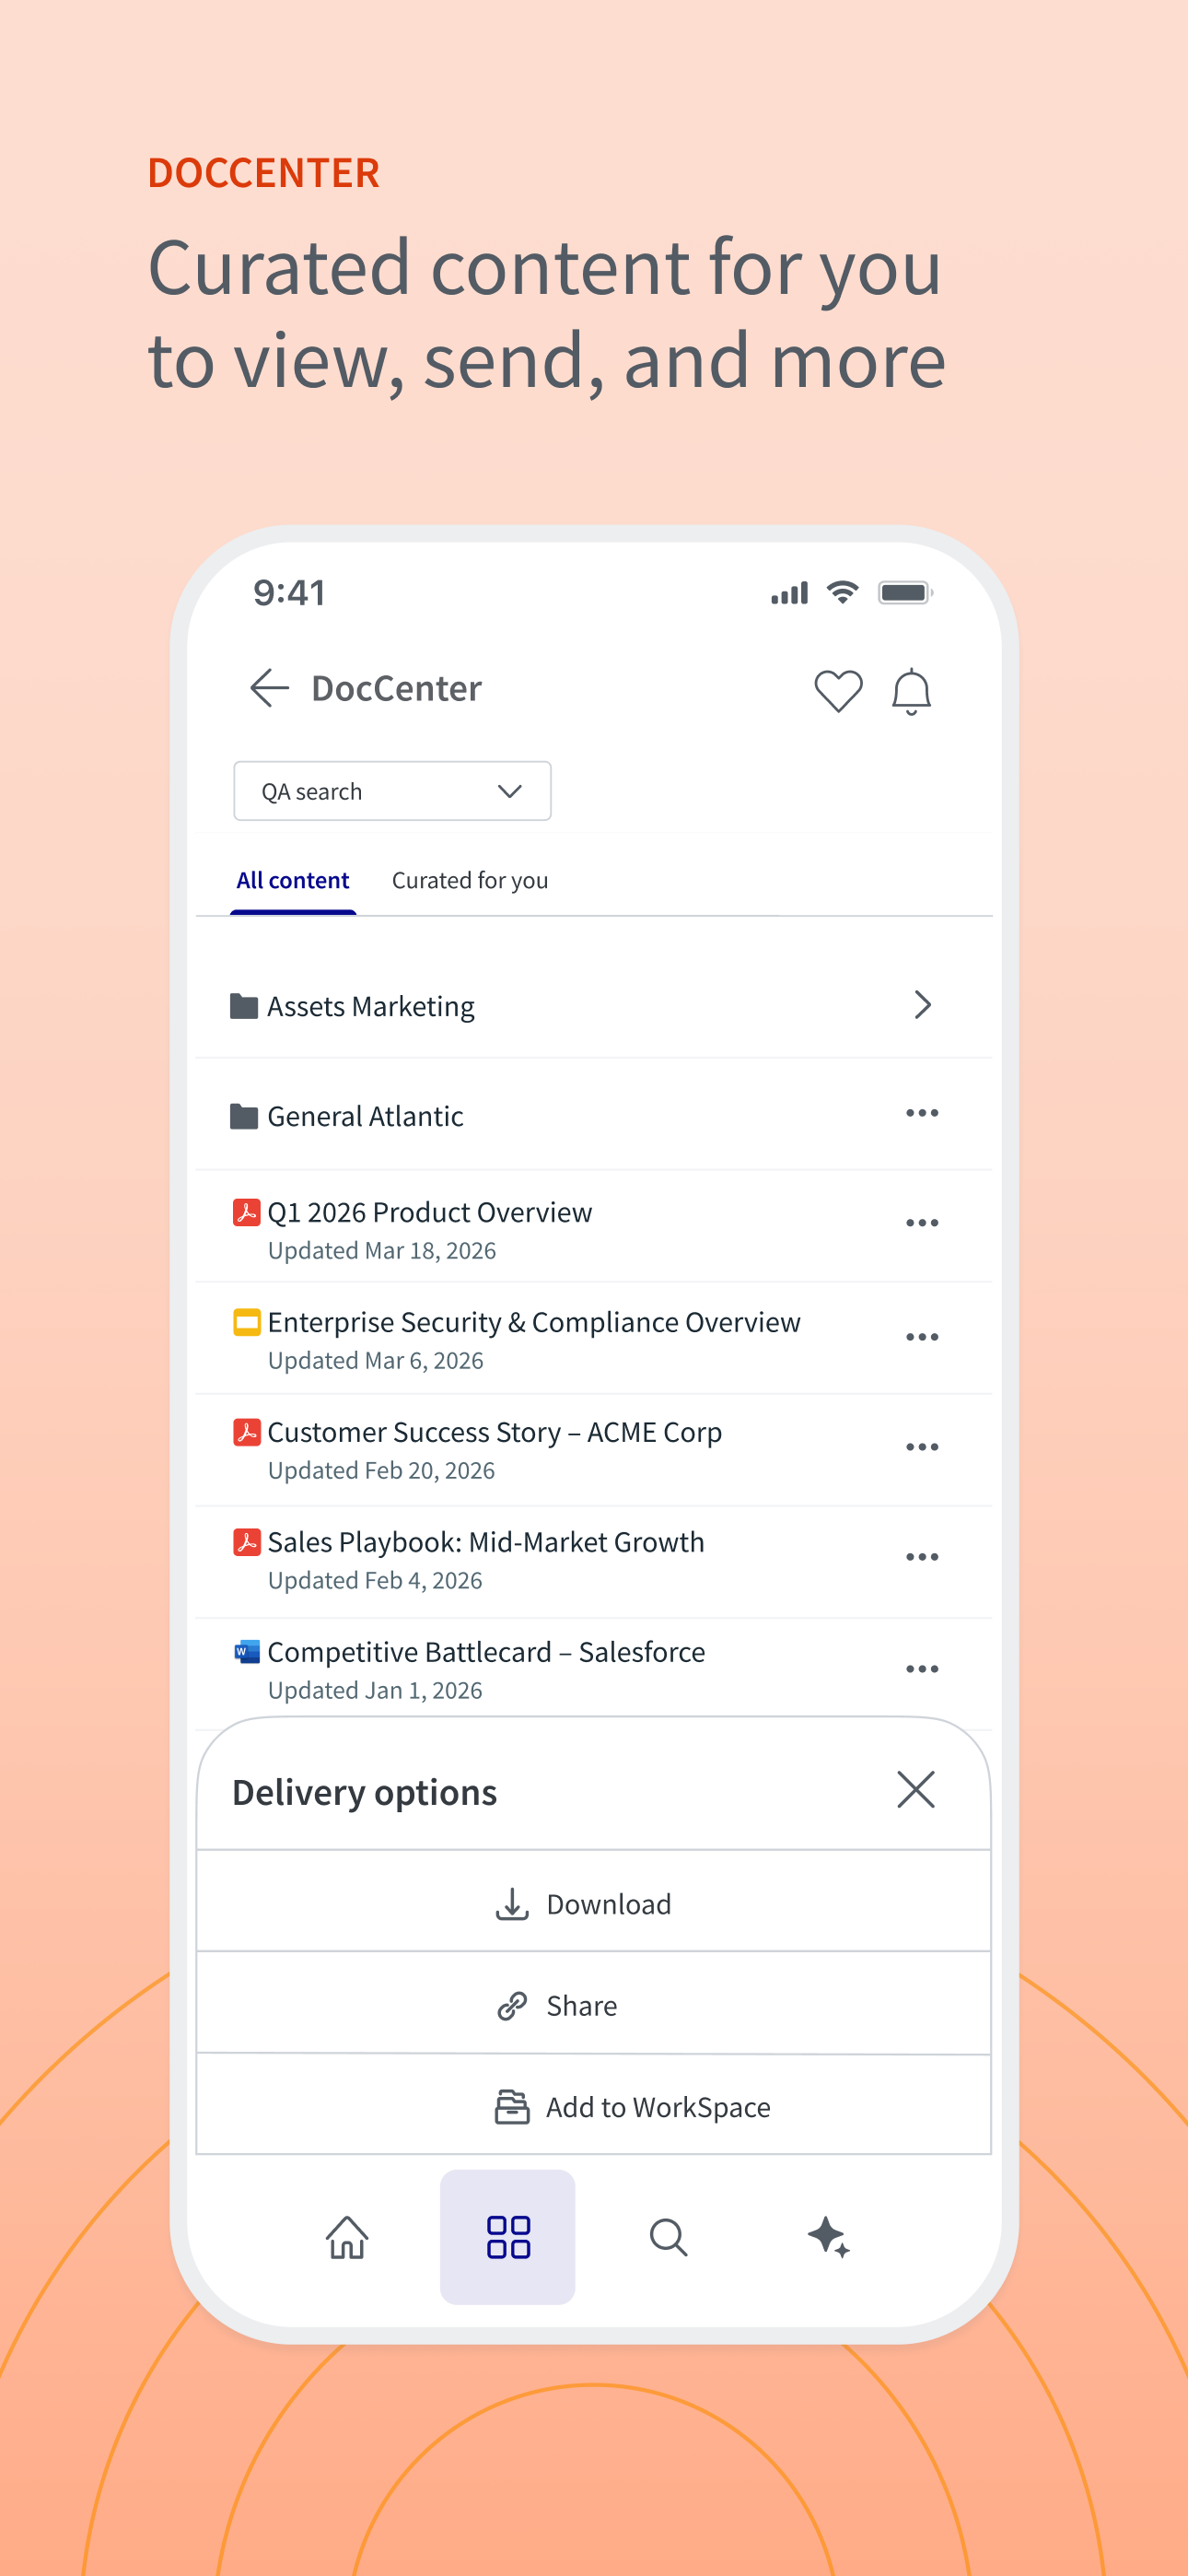
Task: Open more options for Sales Playbook
Action: (922, 1557)
